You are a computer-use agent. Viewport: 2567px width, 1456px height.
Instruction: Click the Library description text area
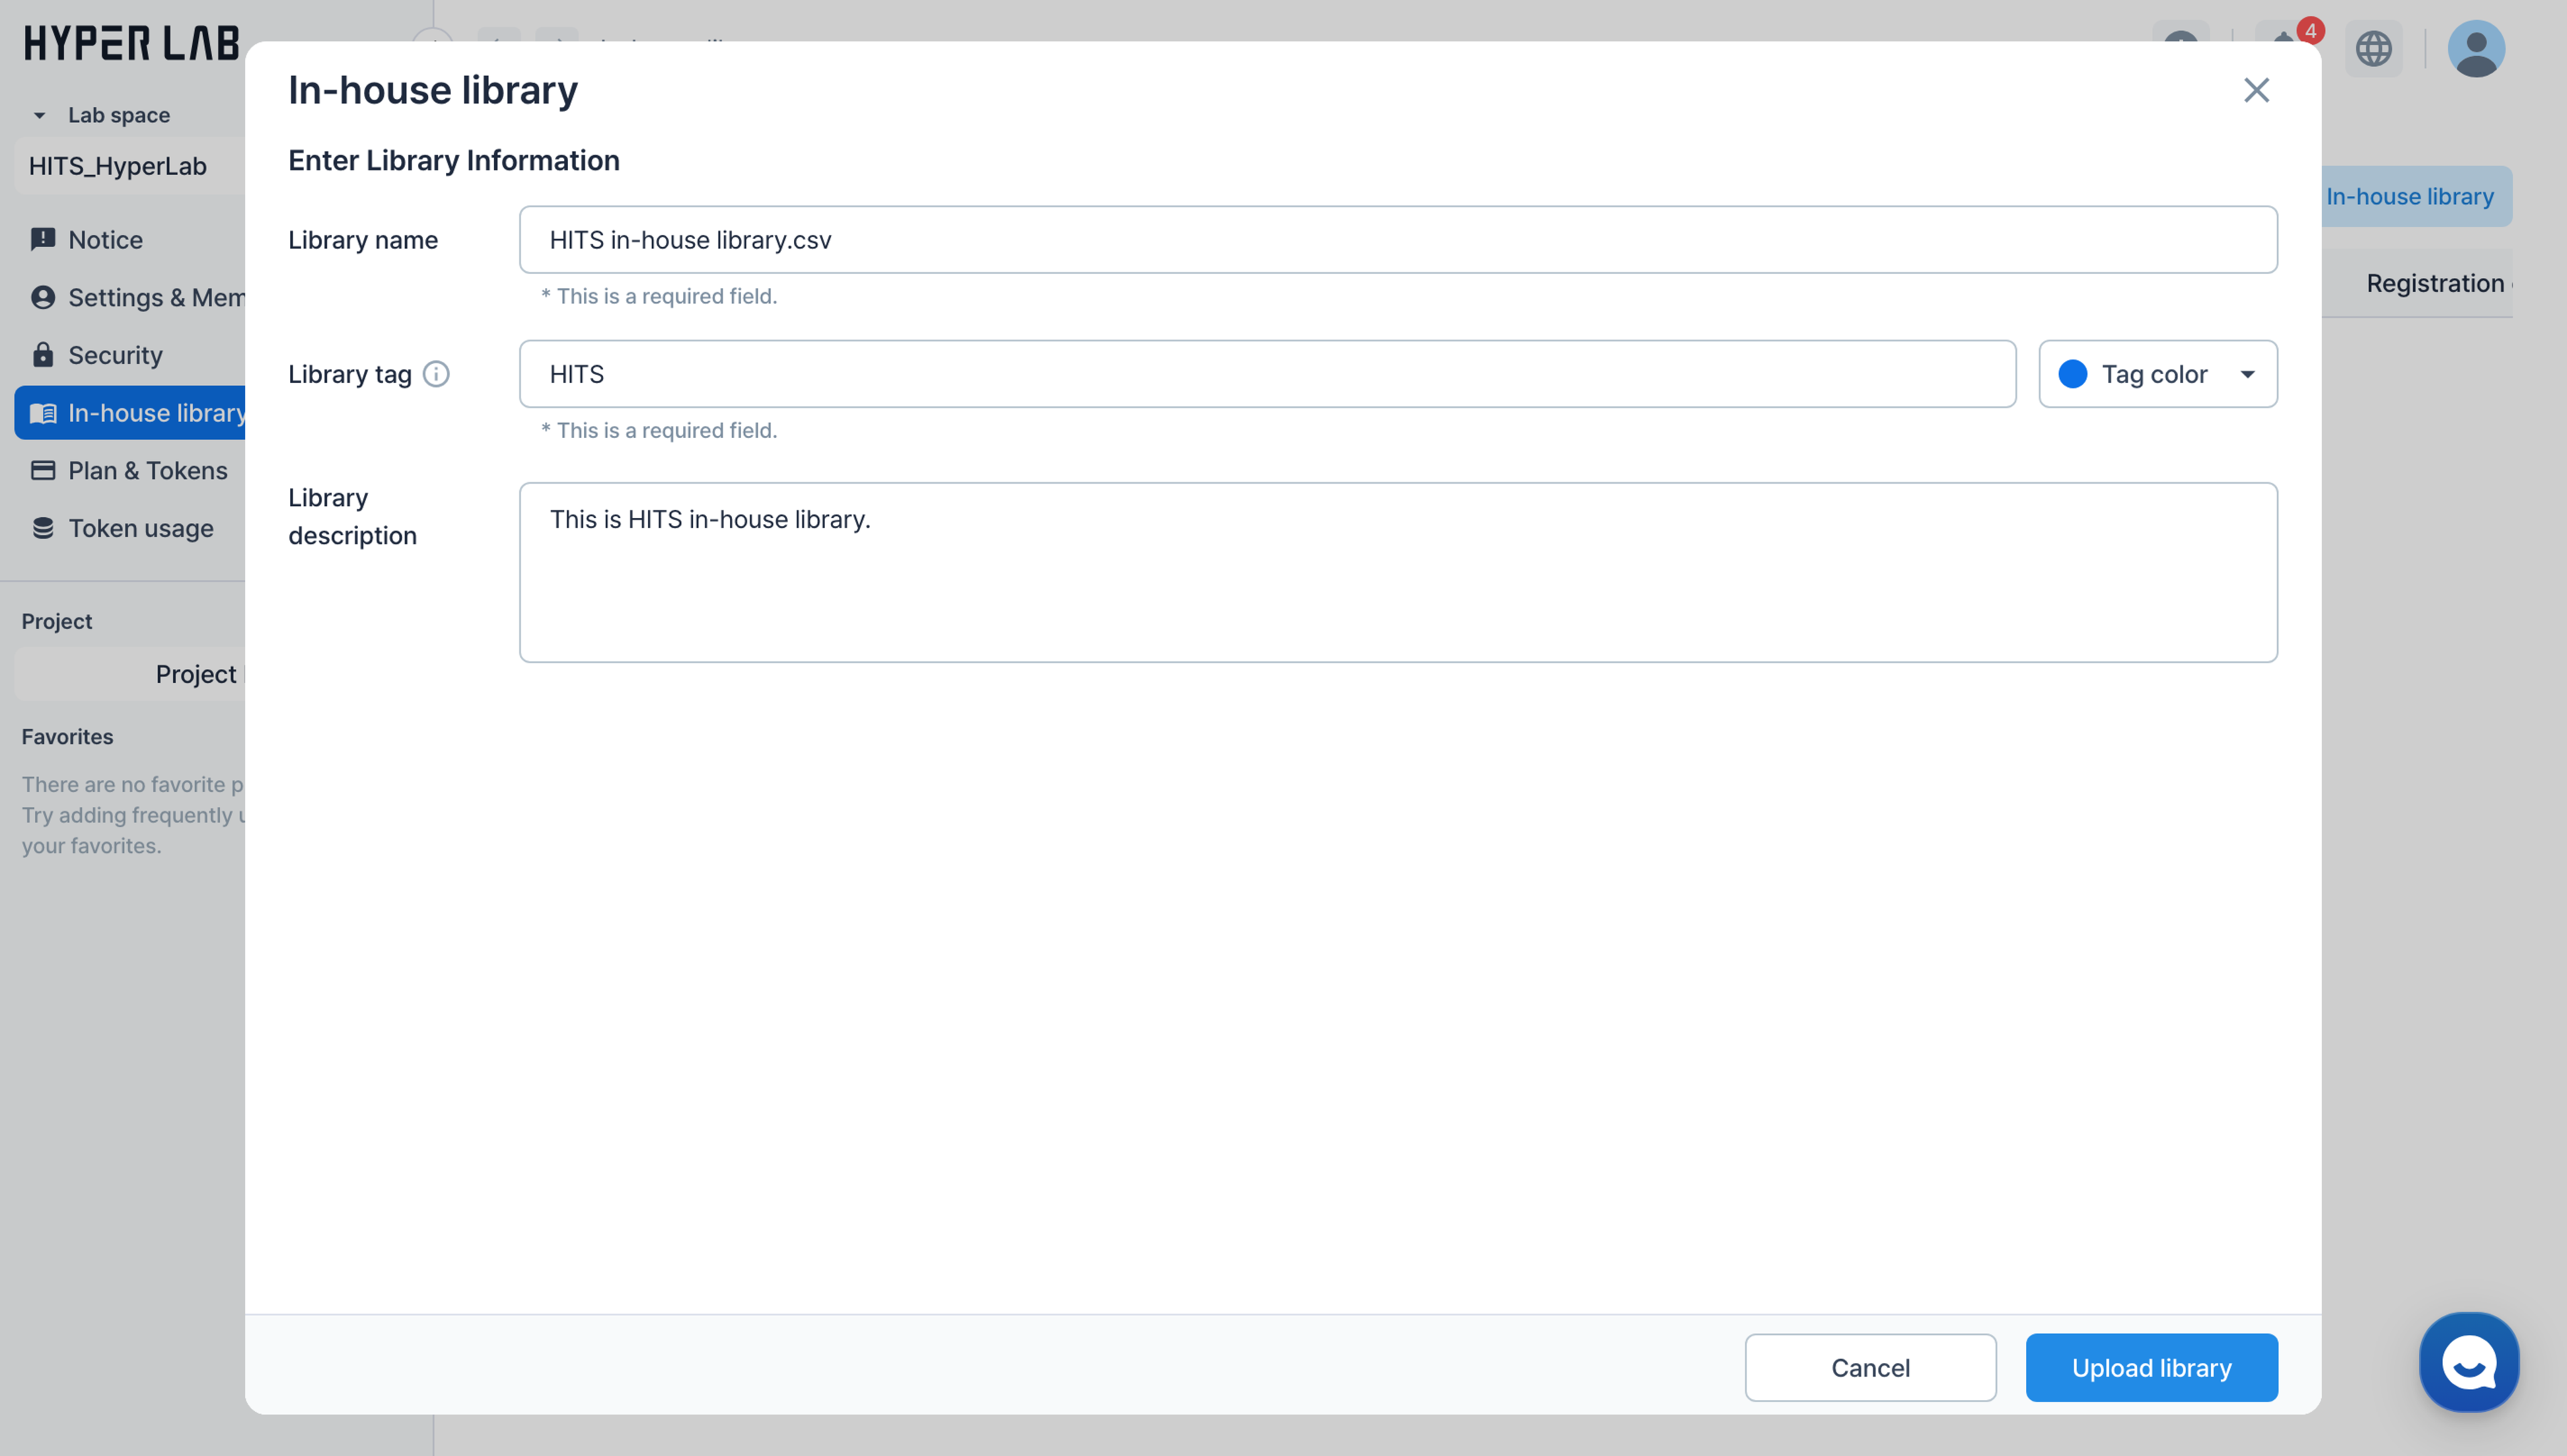click(1397, 572)
